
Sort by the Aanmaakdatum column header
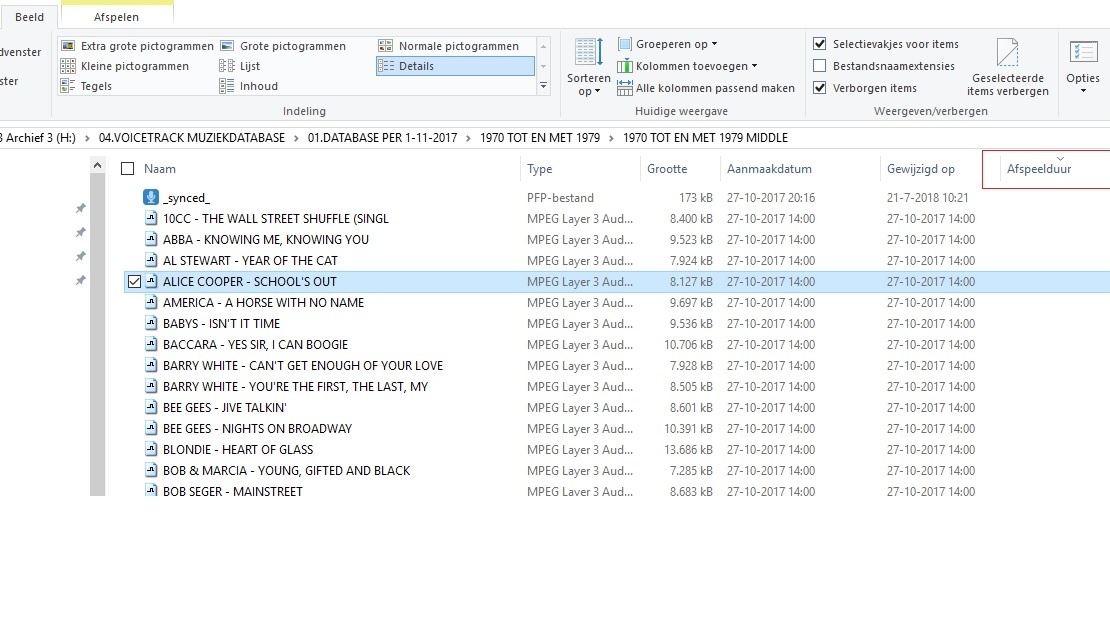click(x=769, y=168)
